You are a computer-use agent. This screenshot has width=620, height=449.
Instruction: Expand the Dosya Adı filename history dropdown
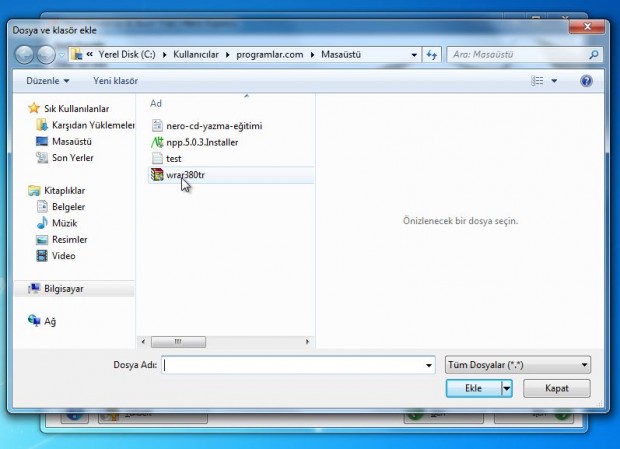click(428, 365)
